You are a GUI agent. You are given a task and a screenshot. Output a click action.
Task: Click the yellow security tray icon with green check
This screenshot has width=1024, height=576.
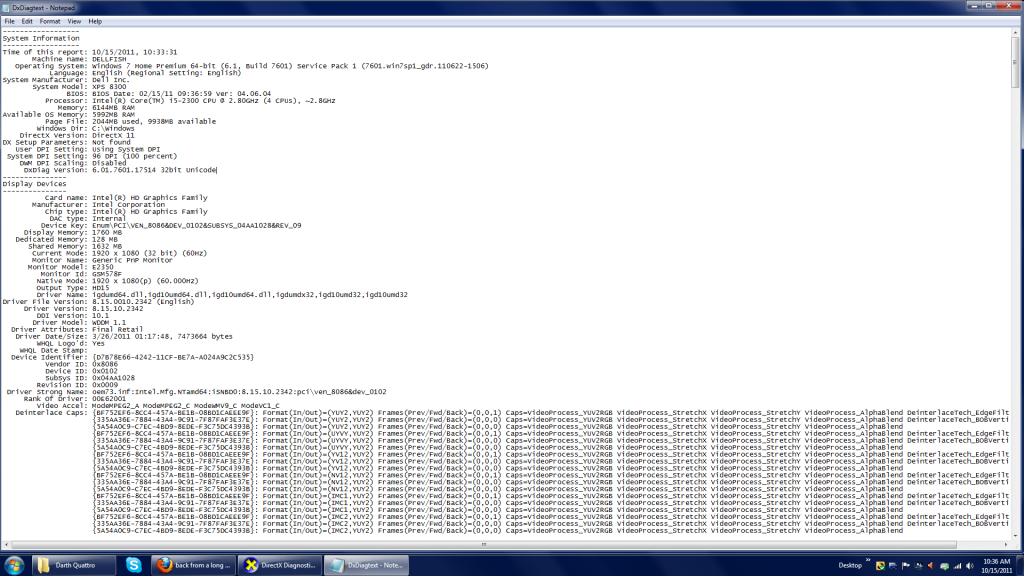(x=880, y=566)
